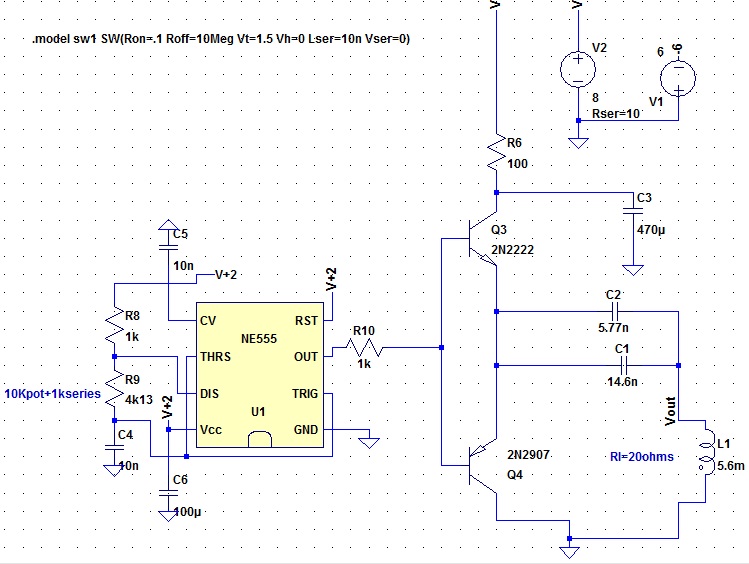Select resistor R10 symbol
Image resolution: width=749 pixels, height=564 pixels.
coord(364,348)
